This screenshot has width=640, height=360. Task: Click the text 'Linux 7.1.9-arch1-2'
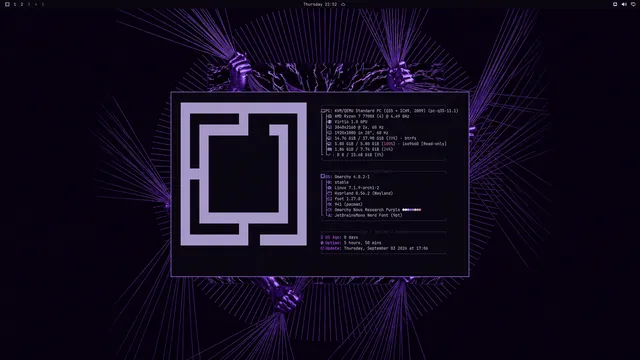point(357,188)
